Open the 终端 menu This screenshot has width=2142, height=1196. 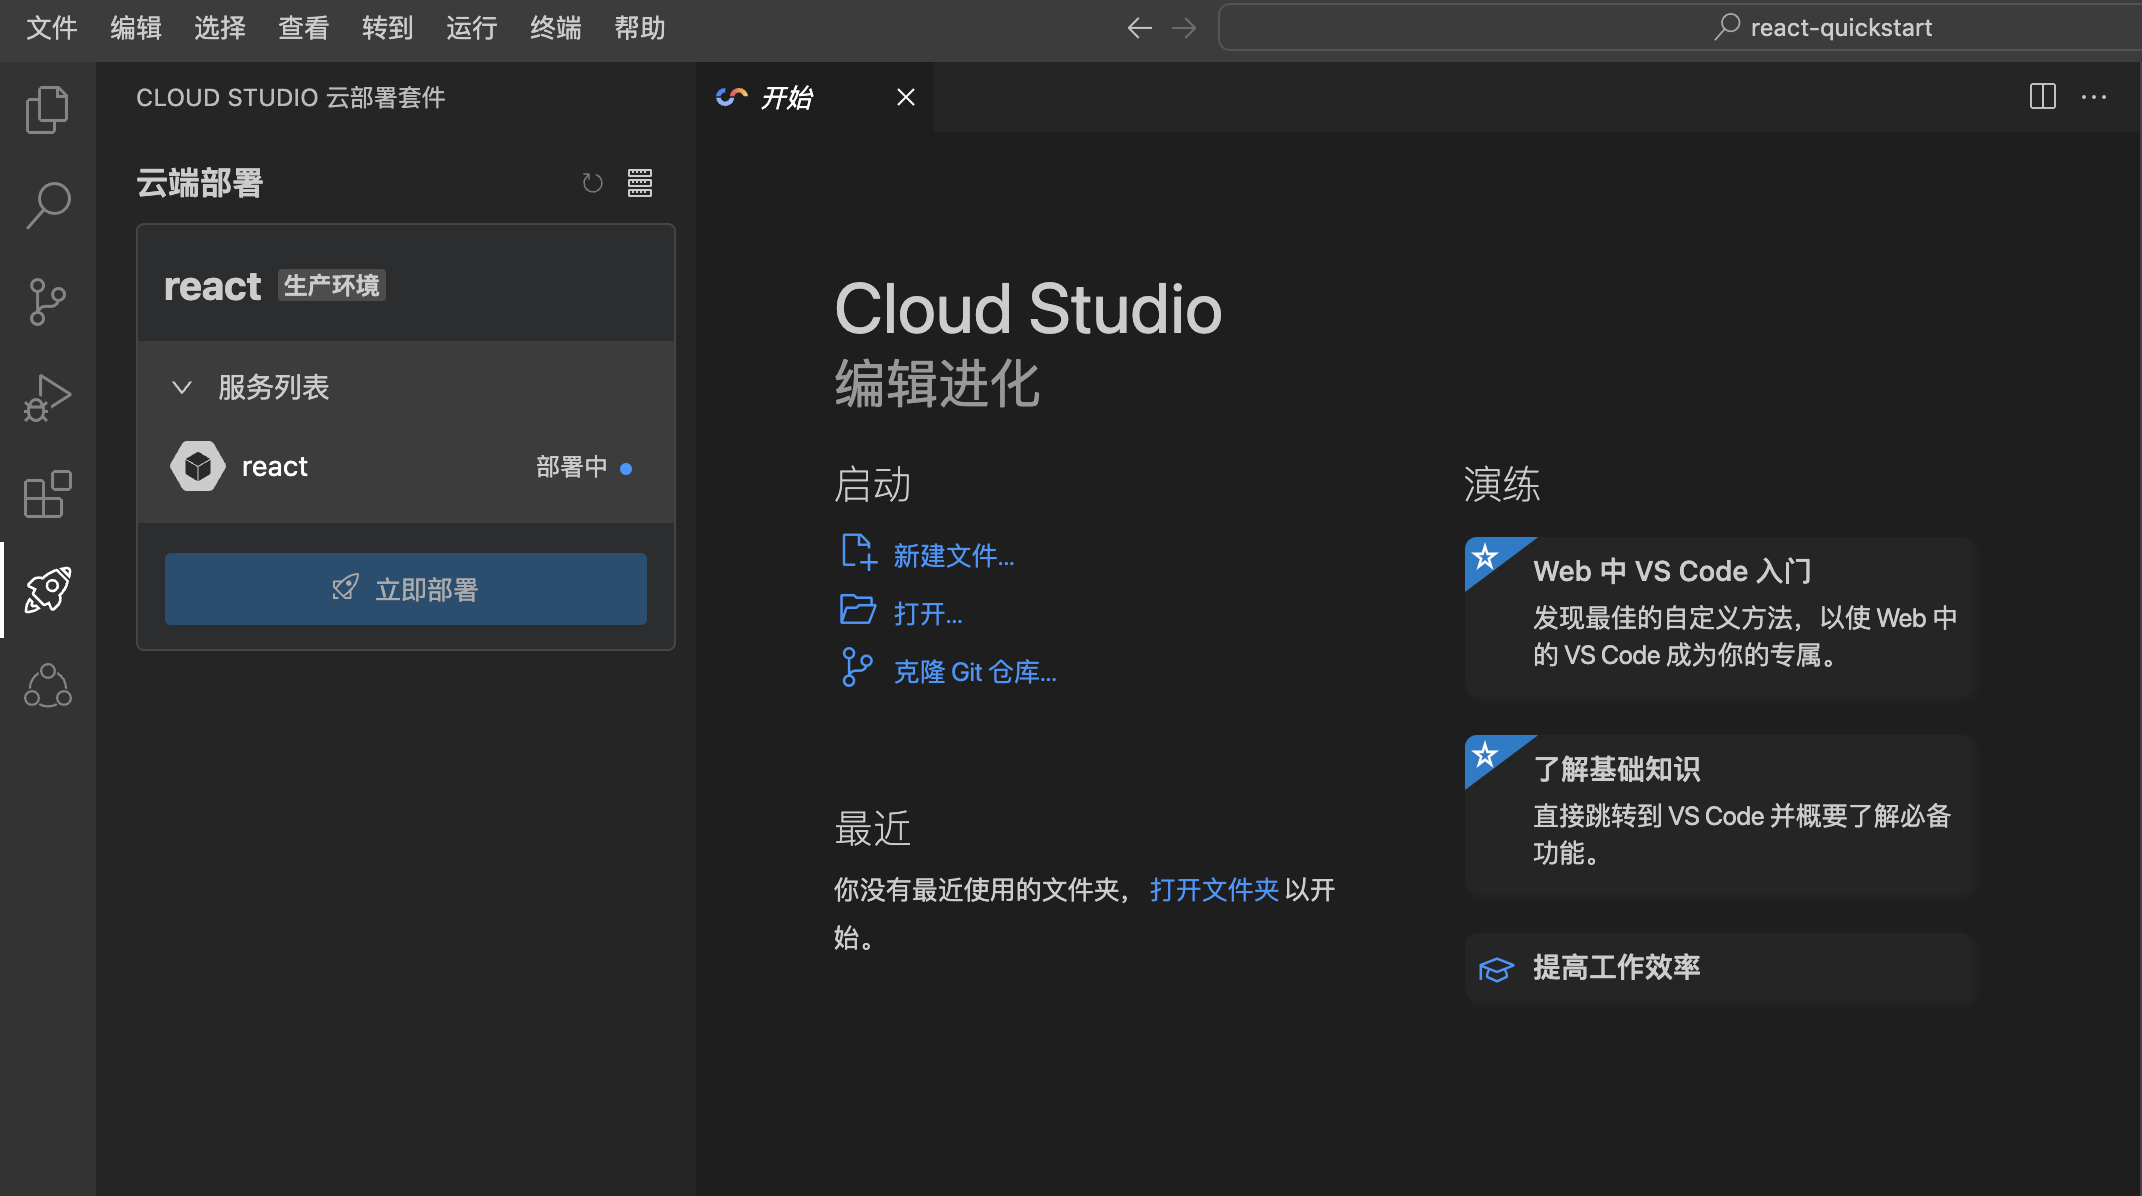(x=556, y=28)
